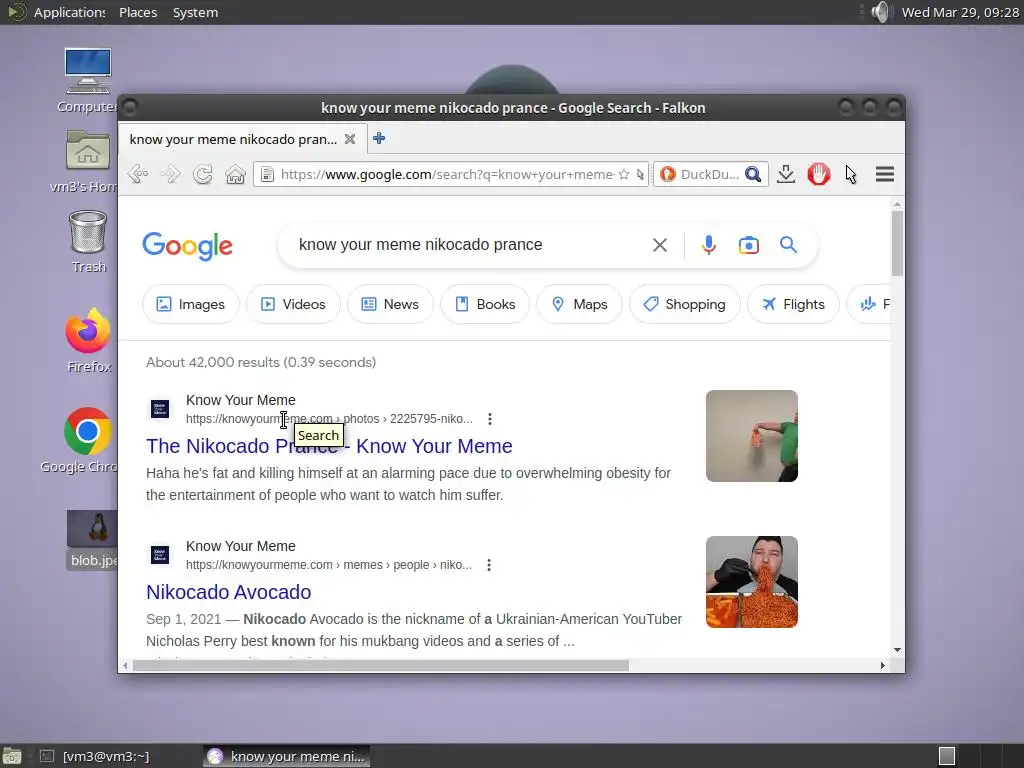
Task: Click the favicon of the first Know Your Meme result
Action: coord(160,409)
